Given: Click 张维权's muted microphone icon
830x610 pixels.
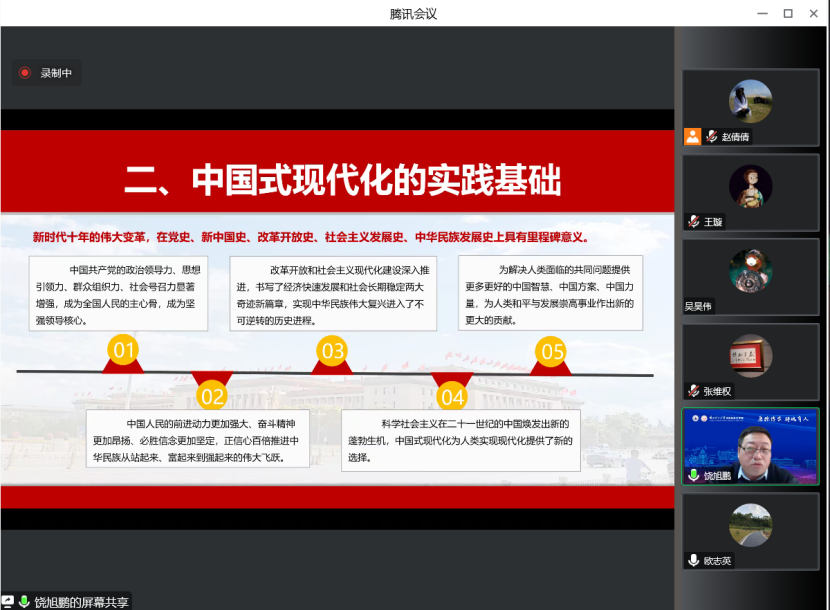Looking at the screenshot, I should tap(692, 391).
